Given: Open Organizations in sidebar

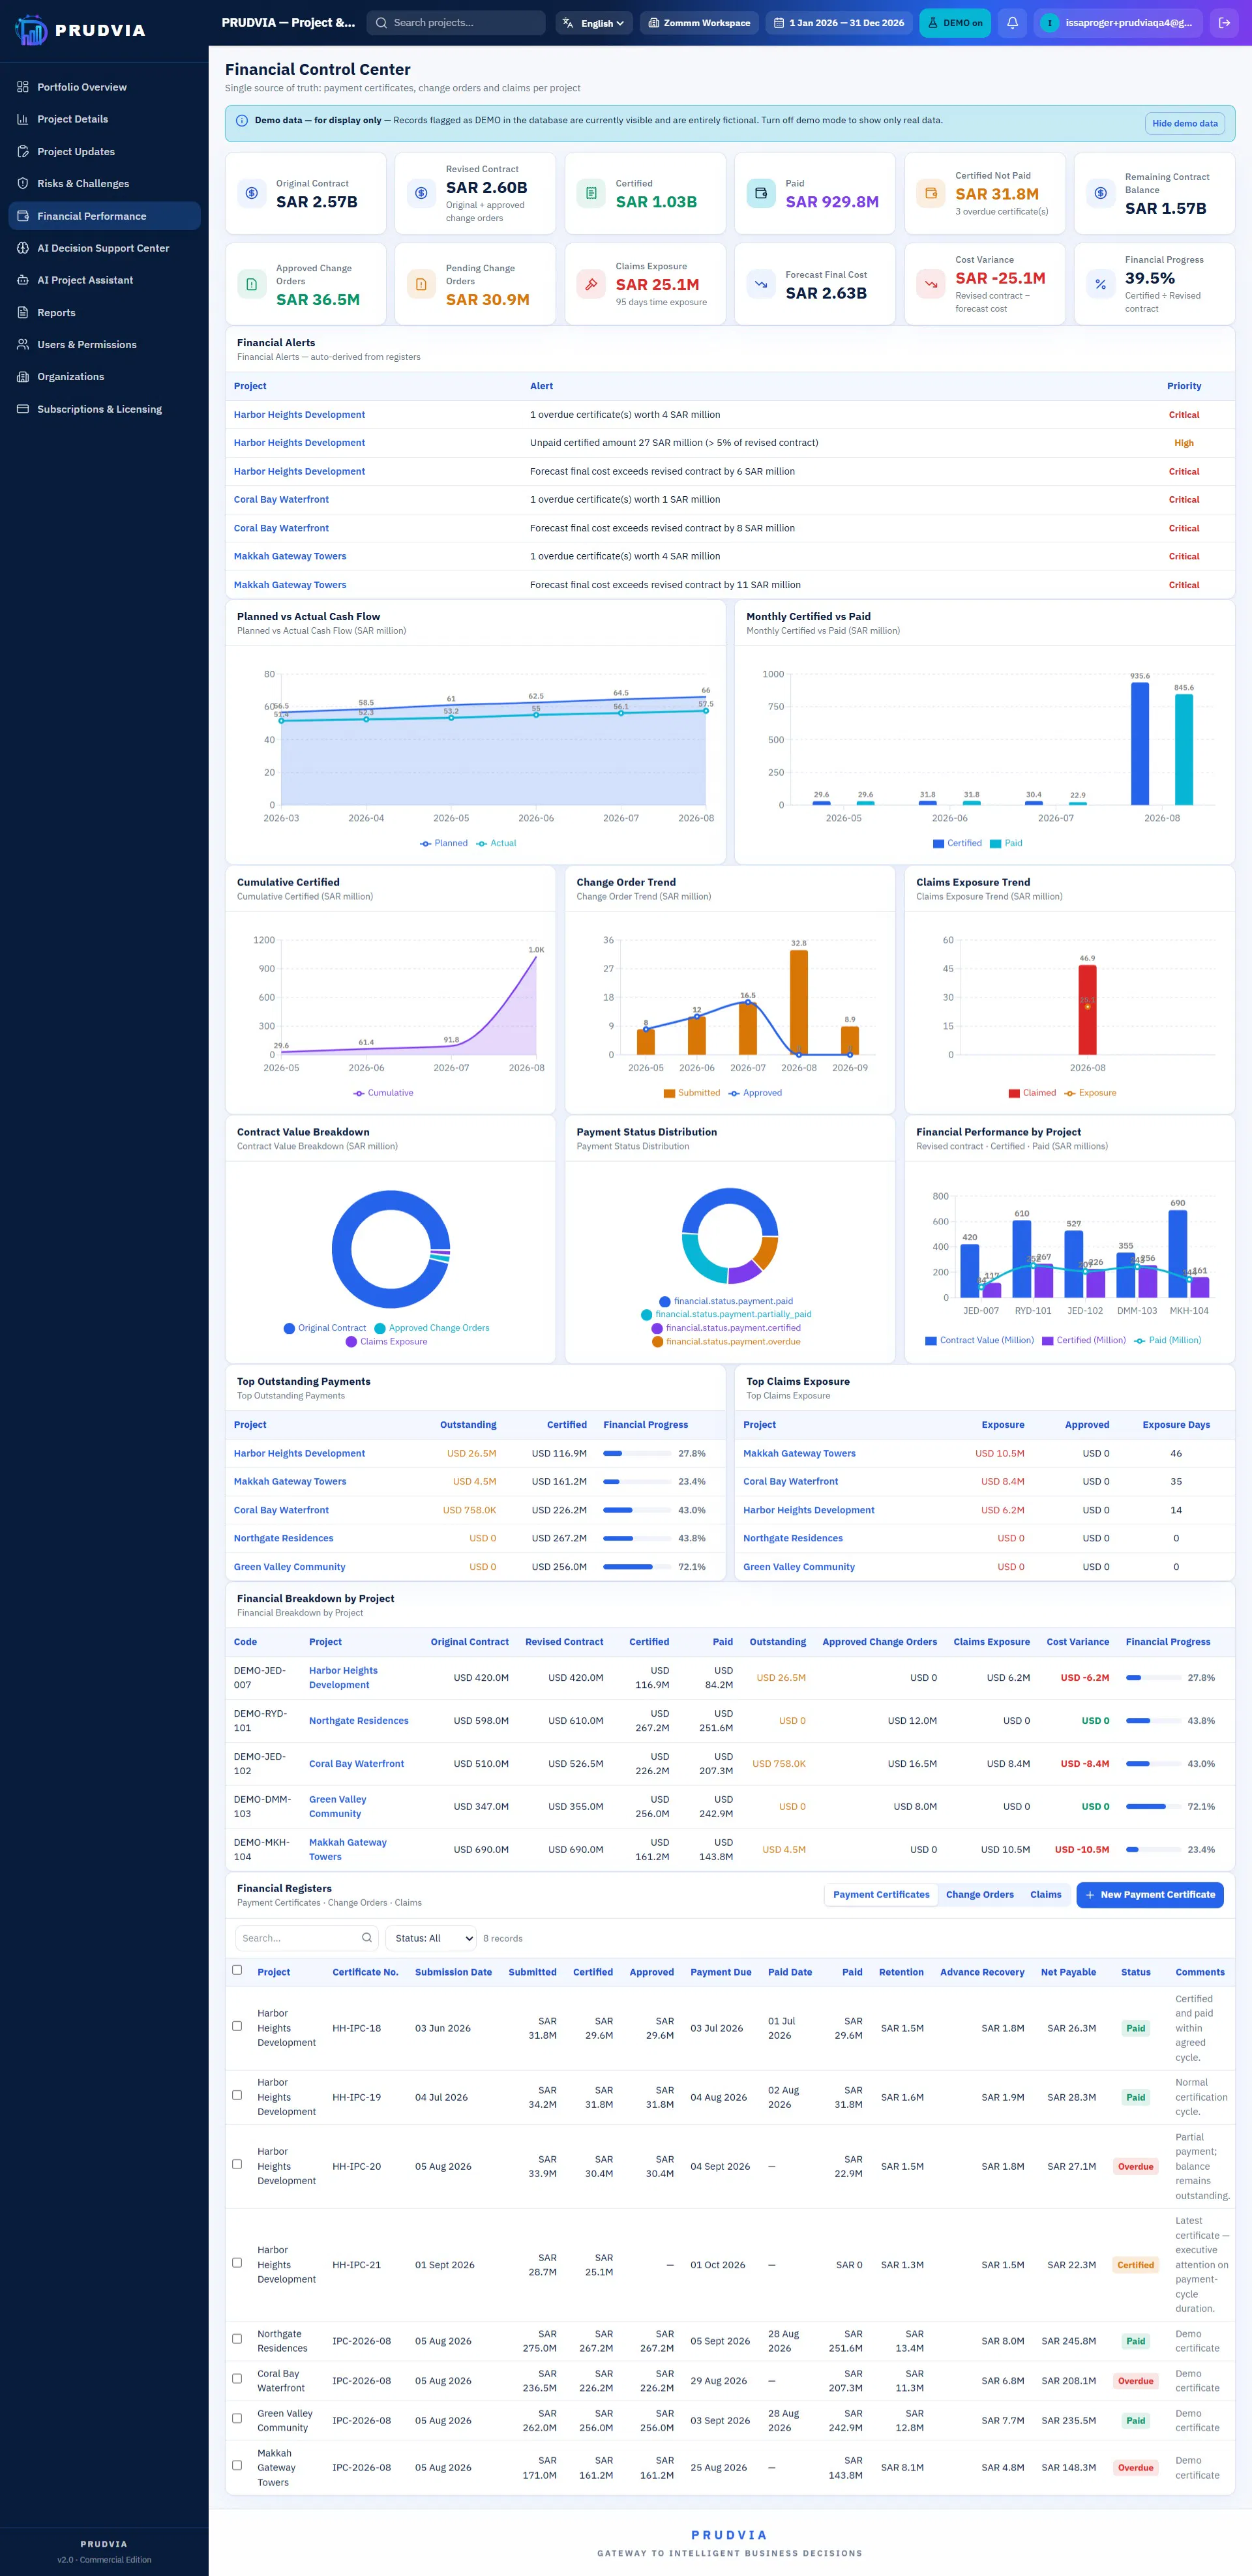Looking at the screenshot, I should pyautogui.click(x=104, y=376).
